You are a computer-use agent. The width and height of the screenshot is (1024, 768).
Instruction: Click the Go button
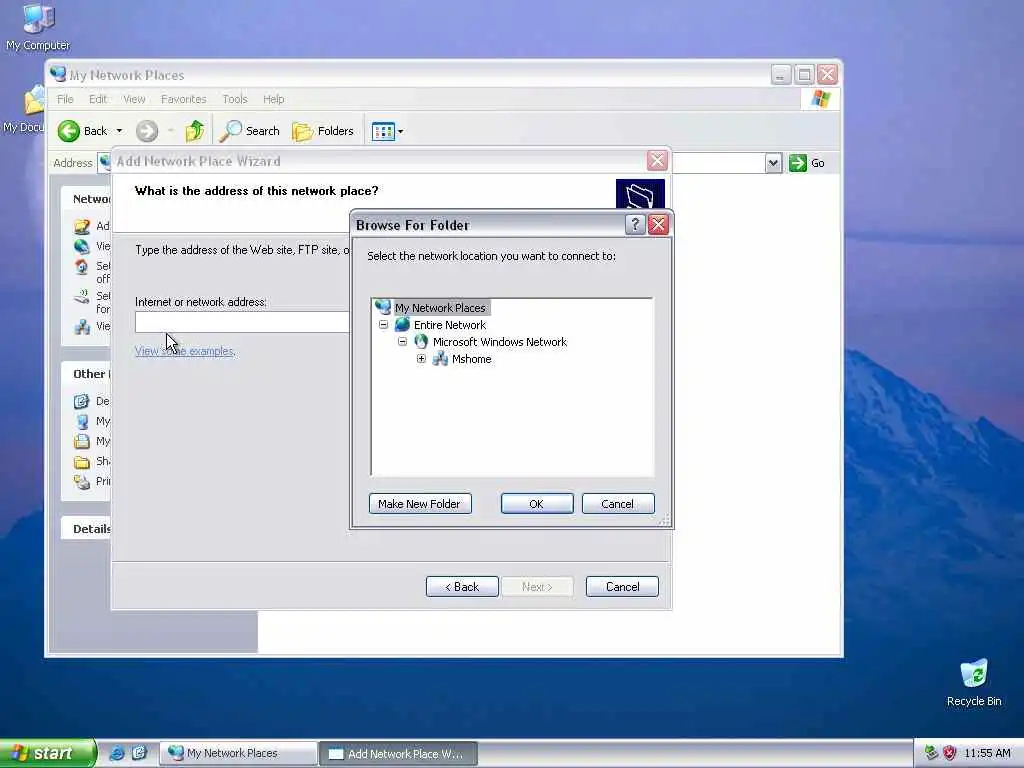(x=807, y=163)
